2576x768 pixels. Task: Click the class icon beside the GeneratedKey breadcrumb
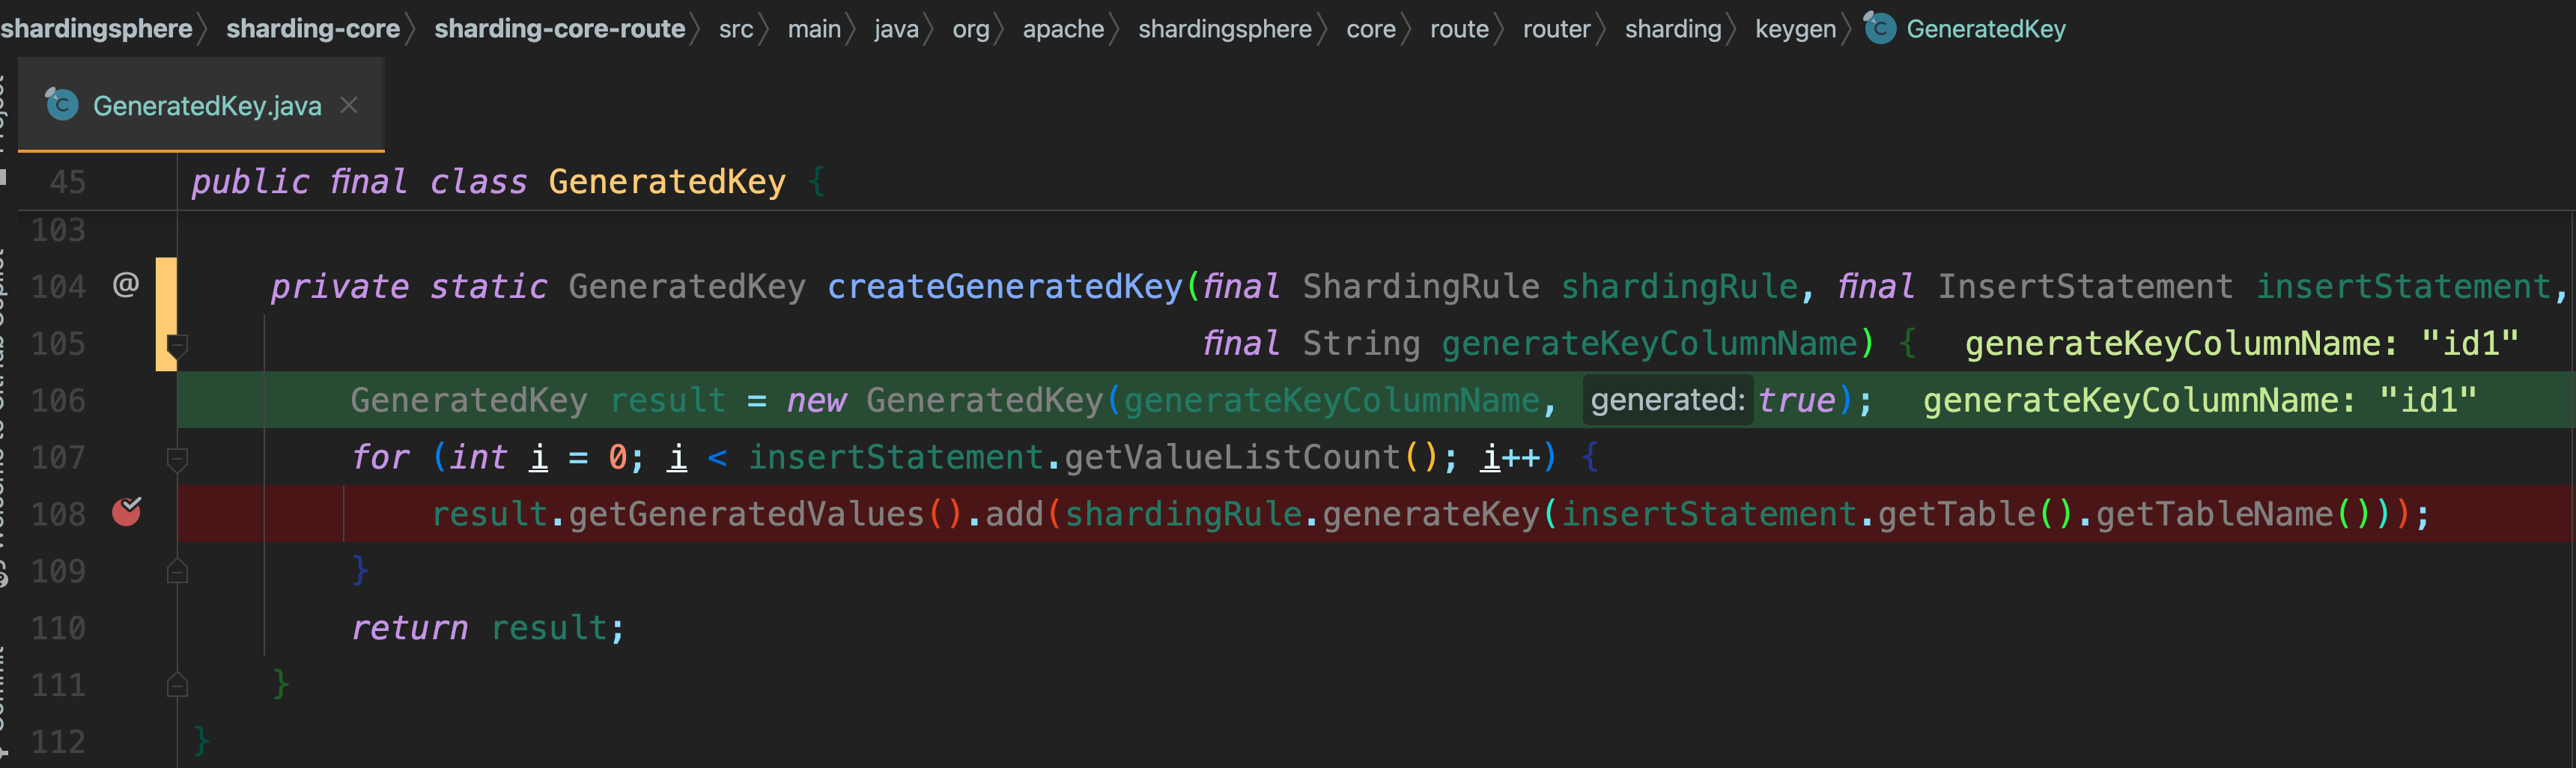click(1880, 28)
